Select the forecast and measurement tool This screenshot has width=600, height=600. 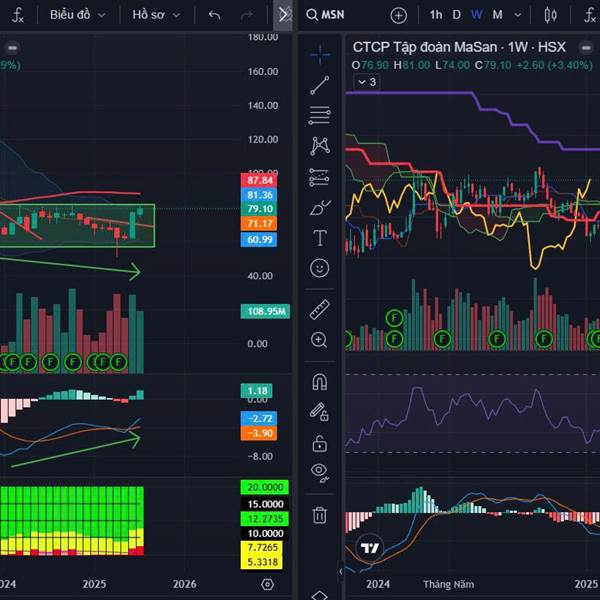[319, 177]
